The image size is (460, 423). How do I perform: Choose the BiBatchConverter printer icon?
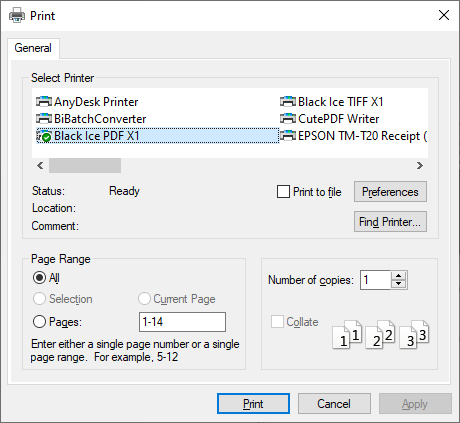click(44, 119)
